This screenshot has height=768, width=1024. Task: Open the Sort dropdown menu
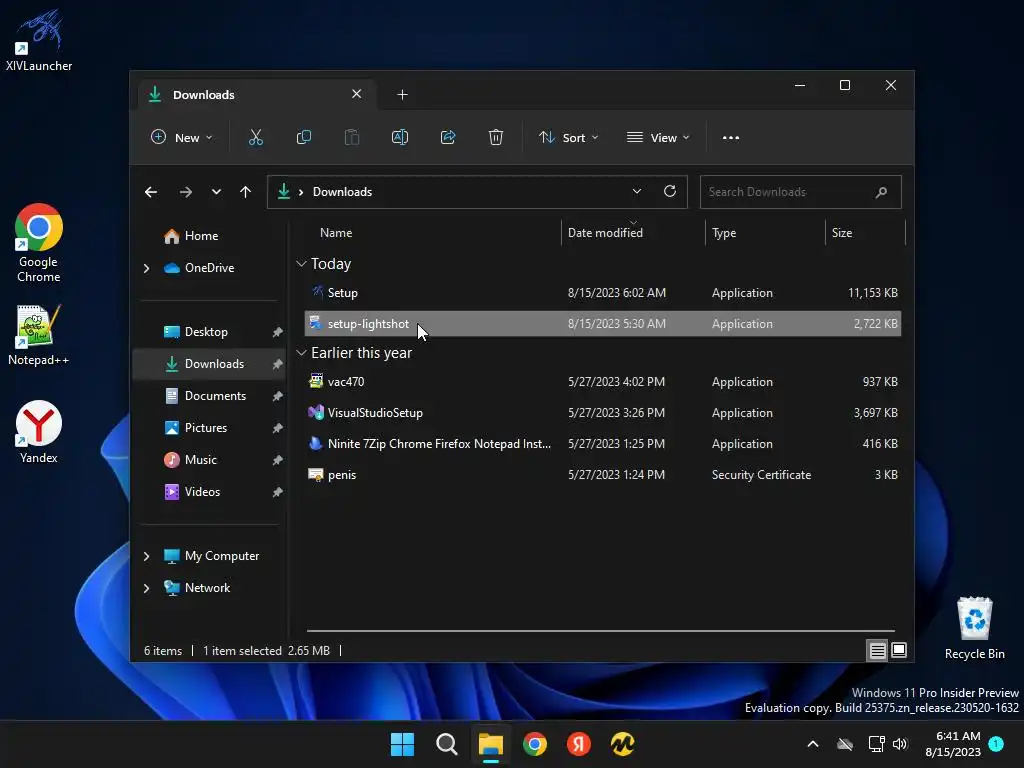(568, 138)
